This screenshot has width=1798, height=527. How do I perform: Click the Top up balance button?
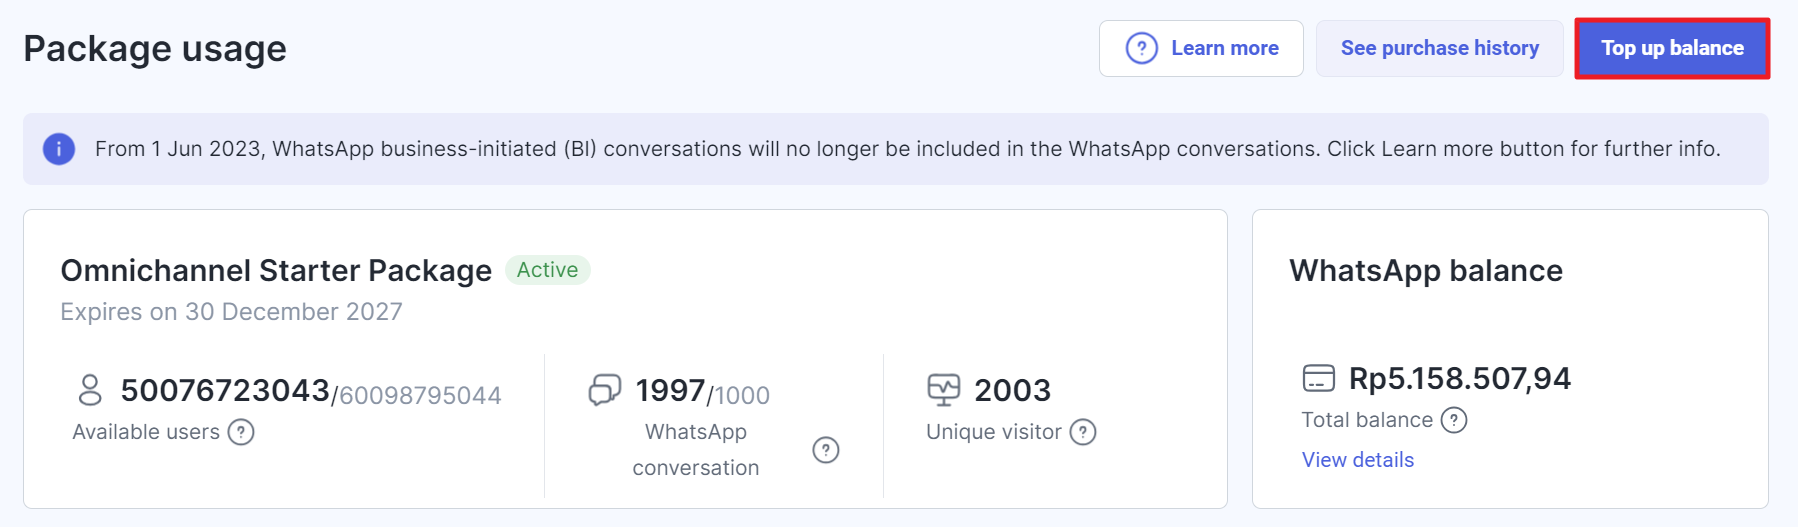[x=1672, y=48]
